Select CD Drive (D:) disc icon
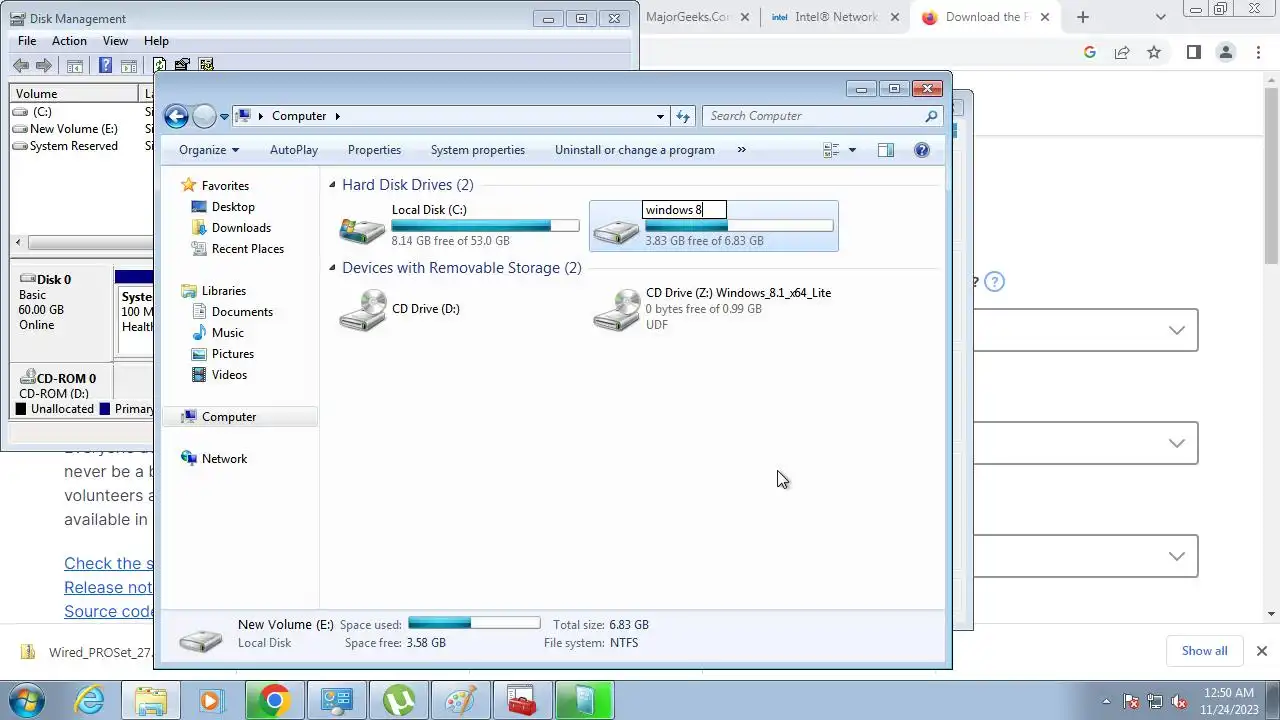1280x720 pixels. [362, 310]
